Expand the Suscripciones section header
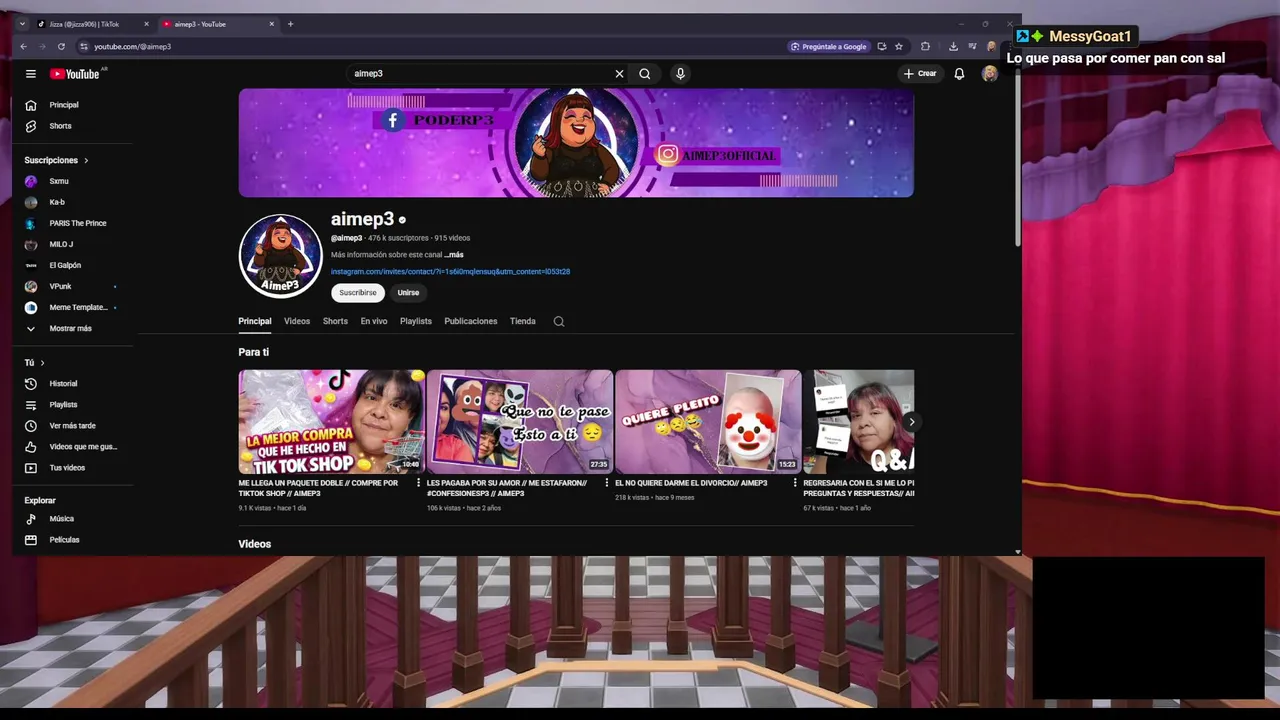Image resolution: width=1280 pixels, height=720 pixels. pos(57,160)
